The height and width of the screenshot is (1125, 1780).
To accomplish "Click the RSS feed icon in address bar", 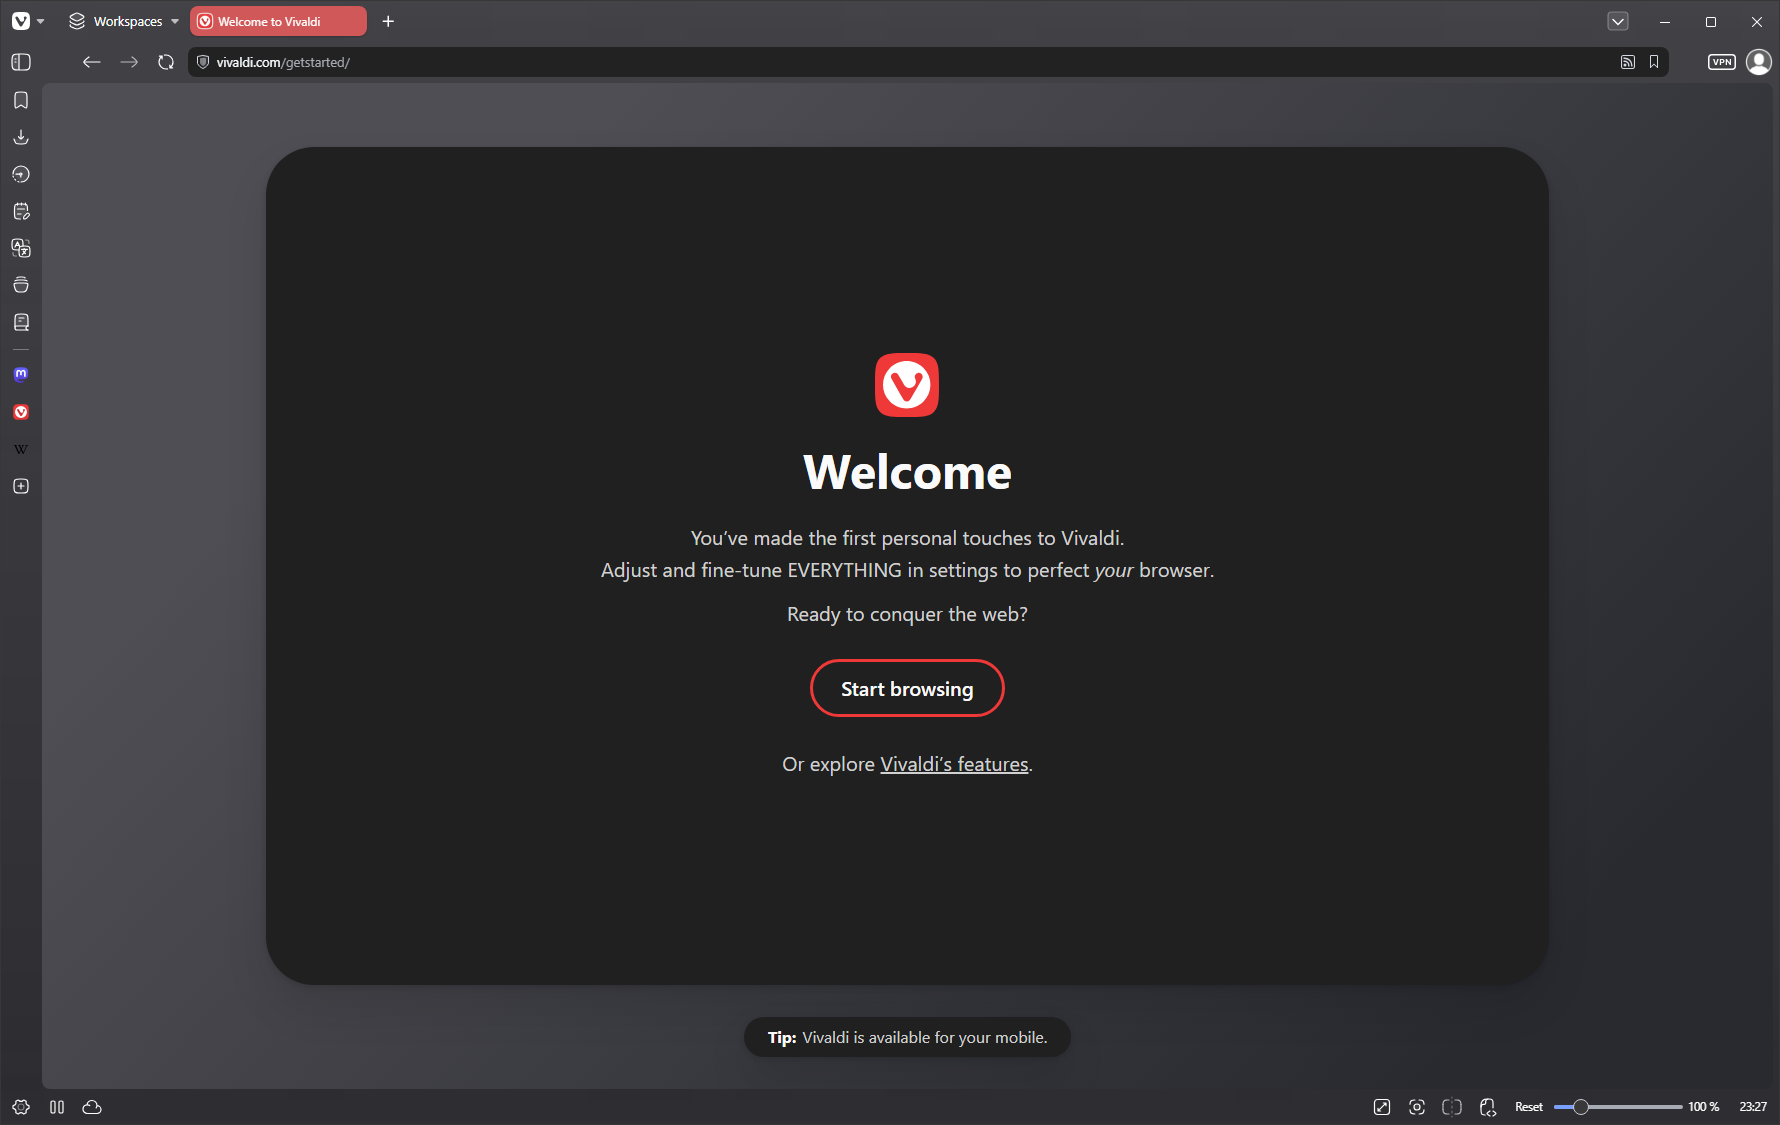I will (x=1628, y=62).
